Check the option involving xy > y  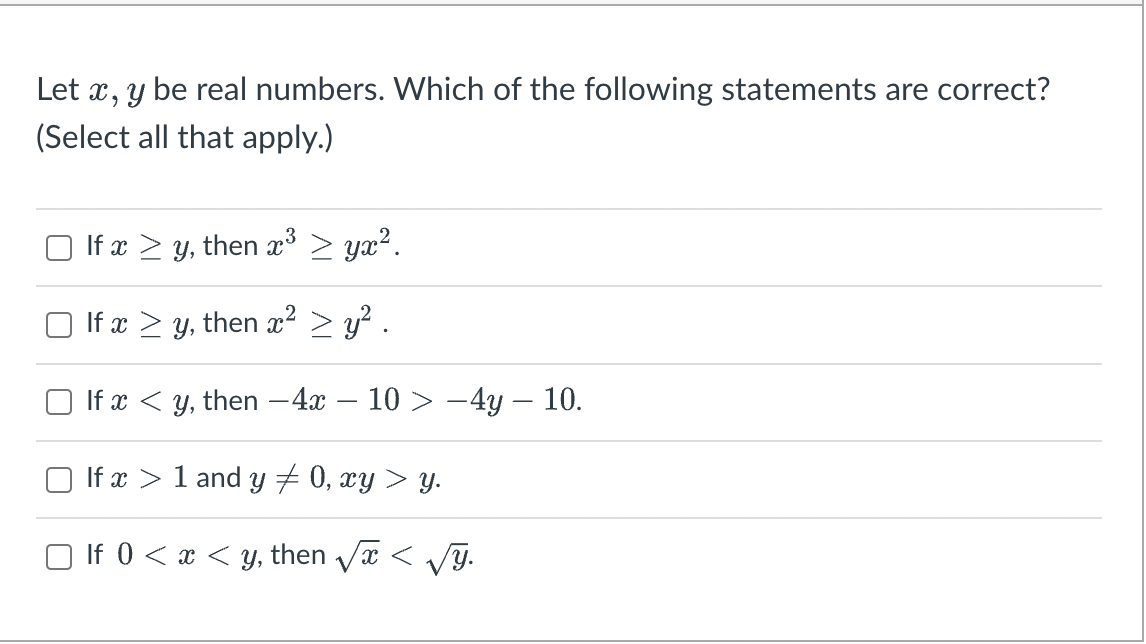click(x=58, y=479)
